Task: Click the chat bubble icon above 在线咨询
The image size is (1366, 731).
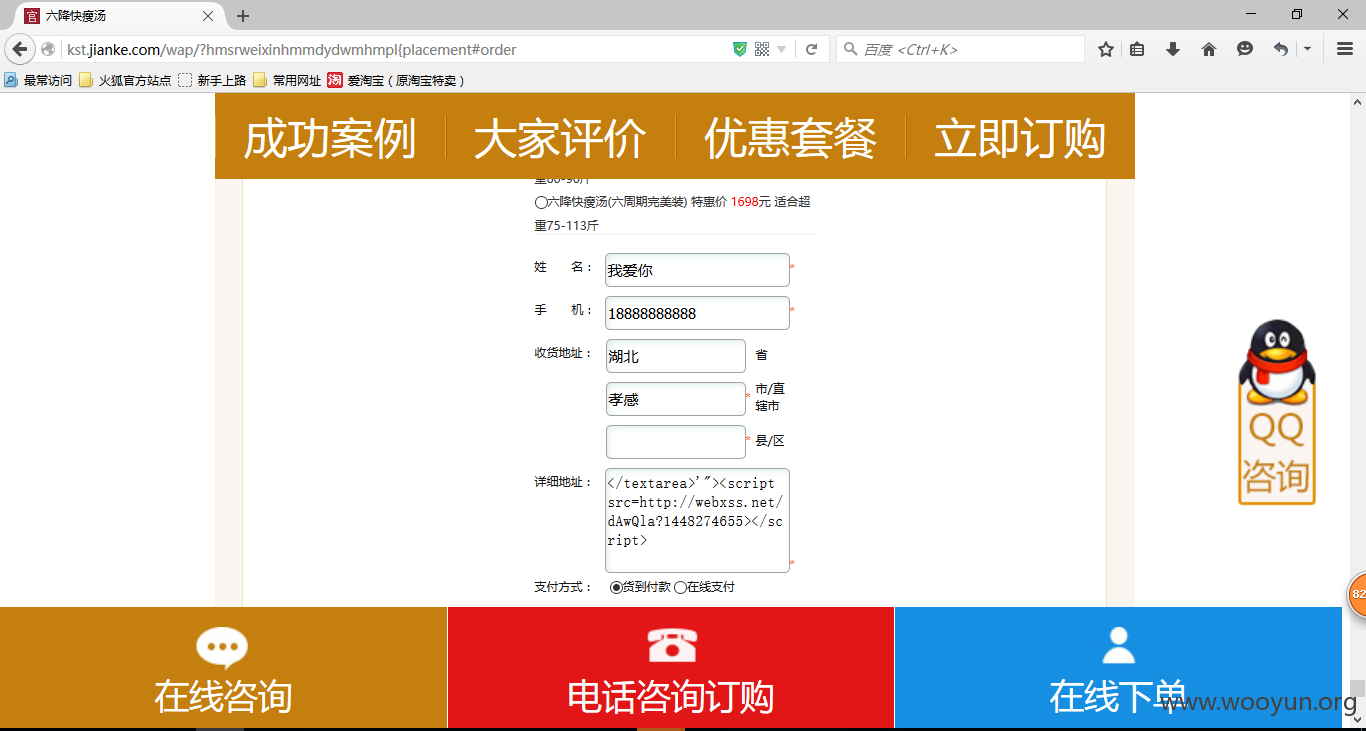Action: point(222,646)
